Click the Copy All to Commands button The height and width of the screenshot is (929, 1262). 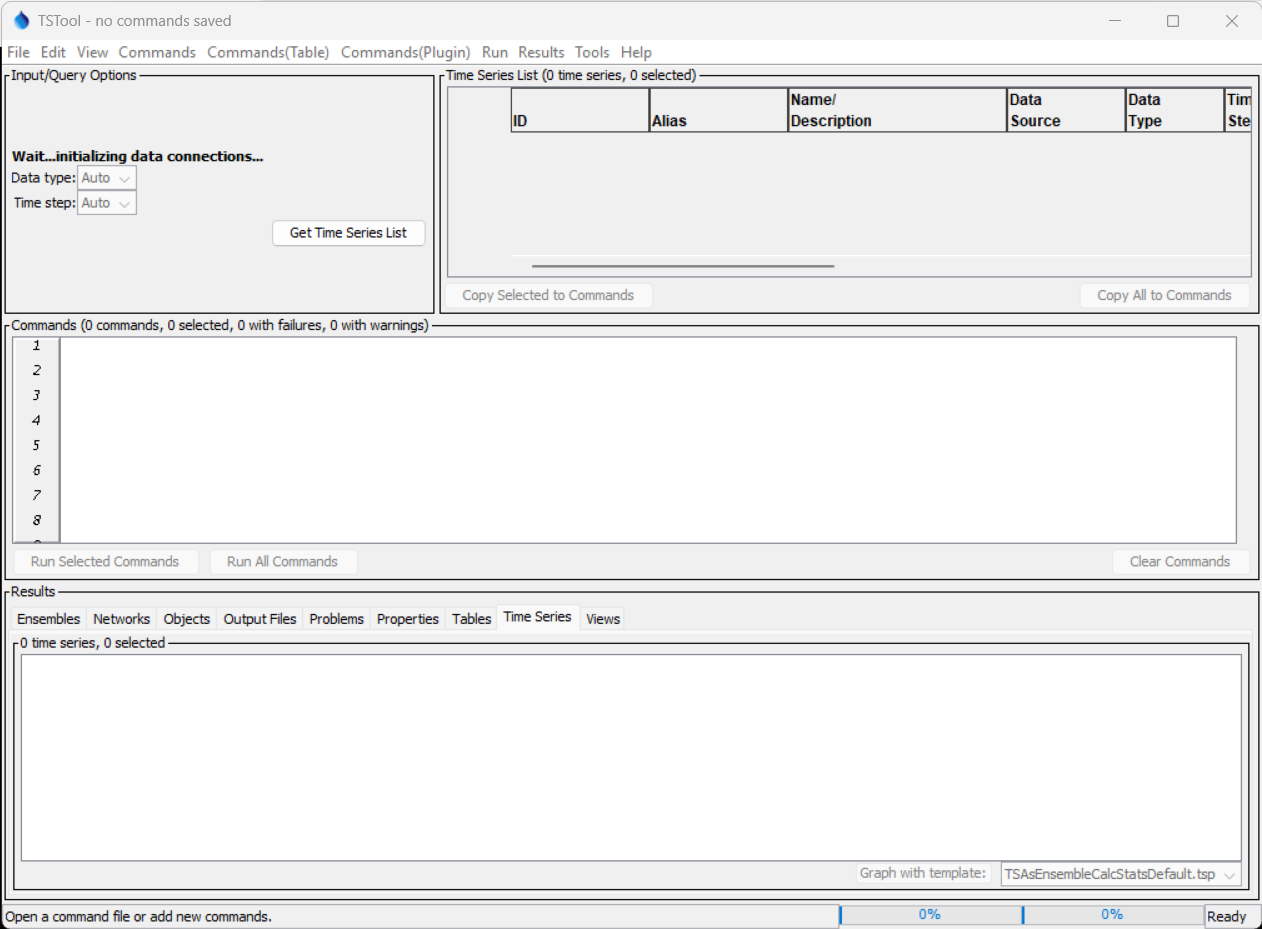click(1164, 295)
